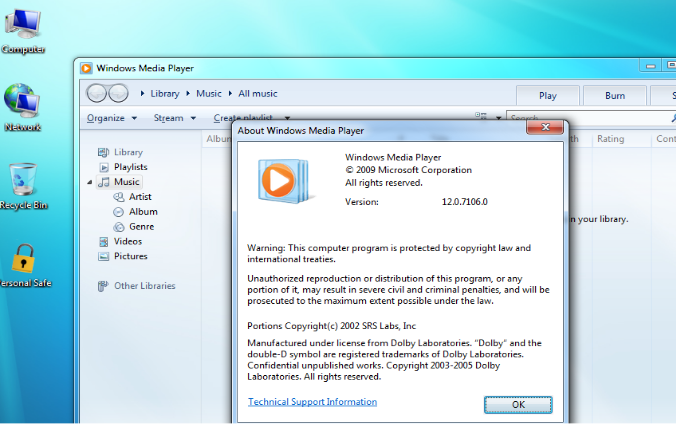676x429 pixels.
Task: Open the Technical Support Information link
Action: pos(312,401)
